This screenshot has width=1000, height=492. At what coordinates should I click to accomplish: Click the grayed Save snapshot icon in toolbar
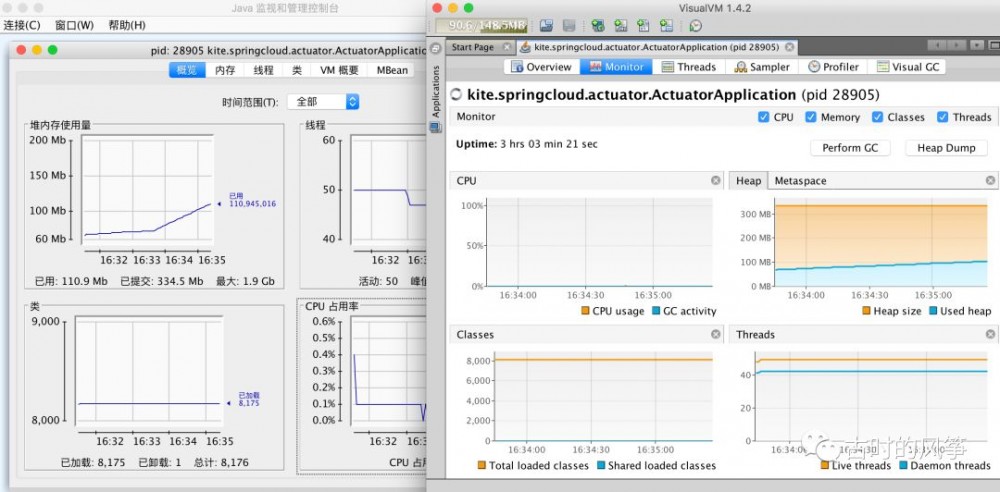569,26
